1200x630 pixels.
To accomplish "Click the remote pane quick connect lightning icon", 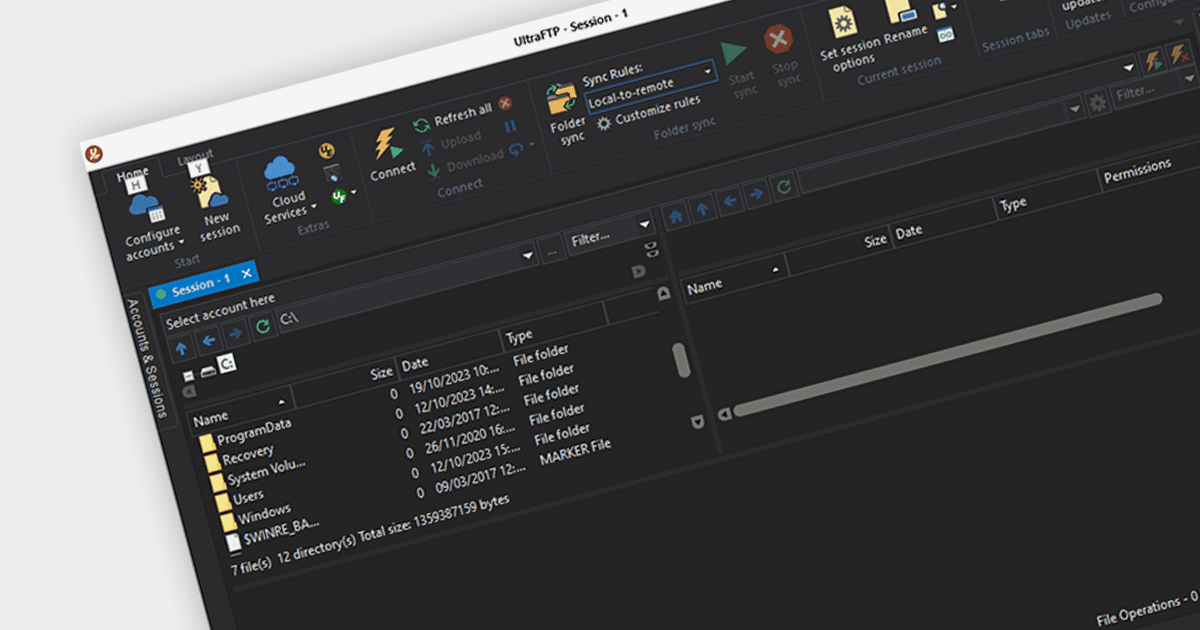I will tap(1152, 60).
